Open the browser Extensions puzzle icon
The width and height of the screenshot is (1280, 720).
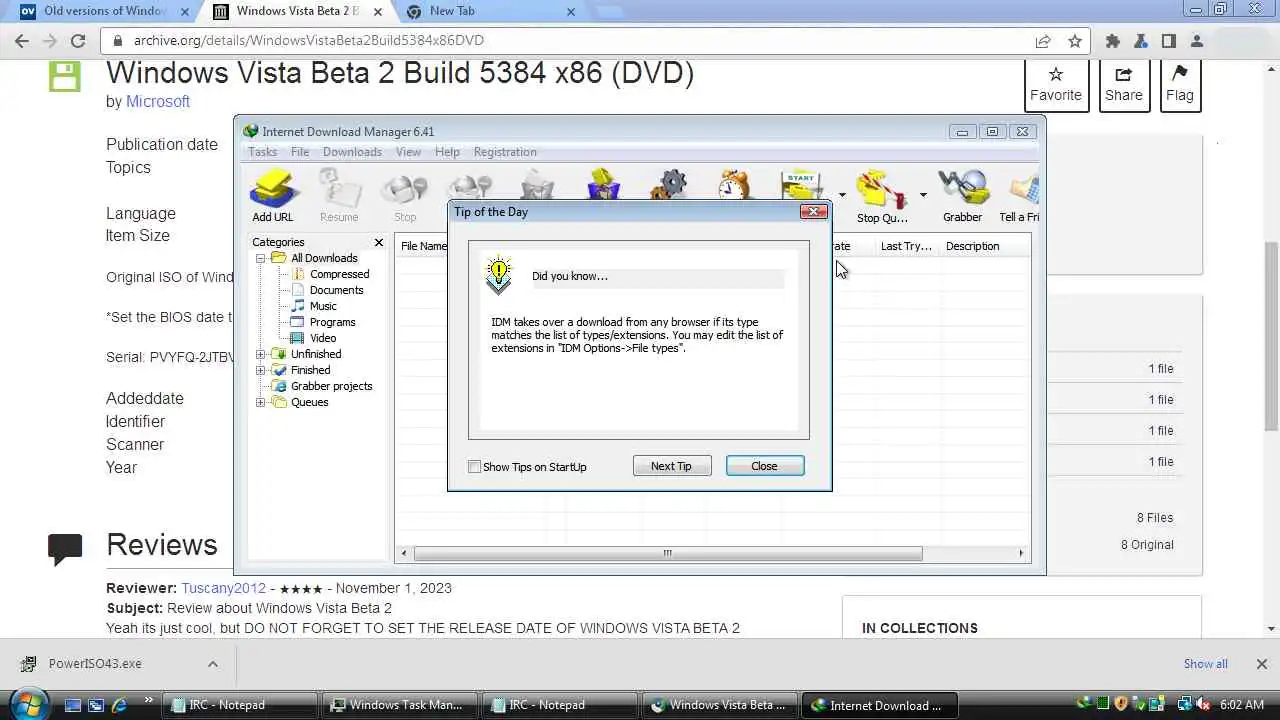1112,41
